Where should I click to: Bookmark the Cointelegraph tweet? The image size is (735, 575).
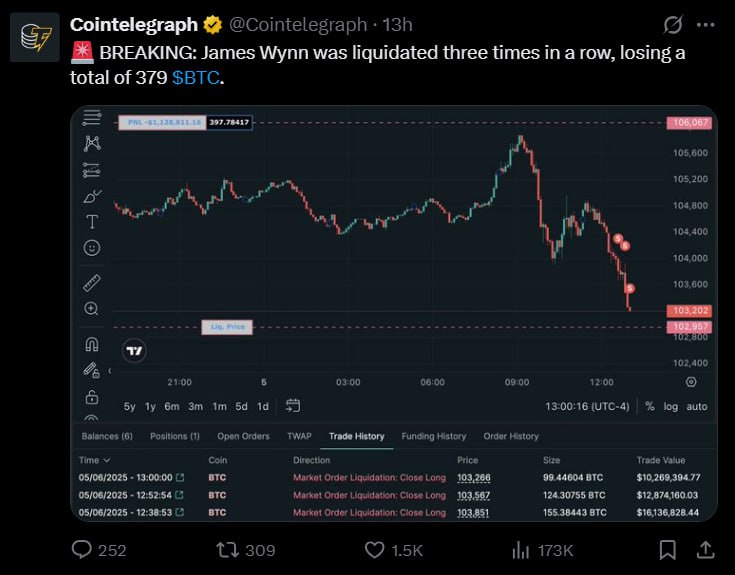tap(668, 550)
